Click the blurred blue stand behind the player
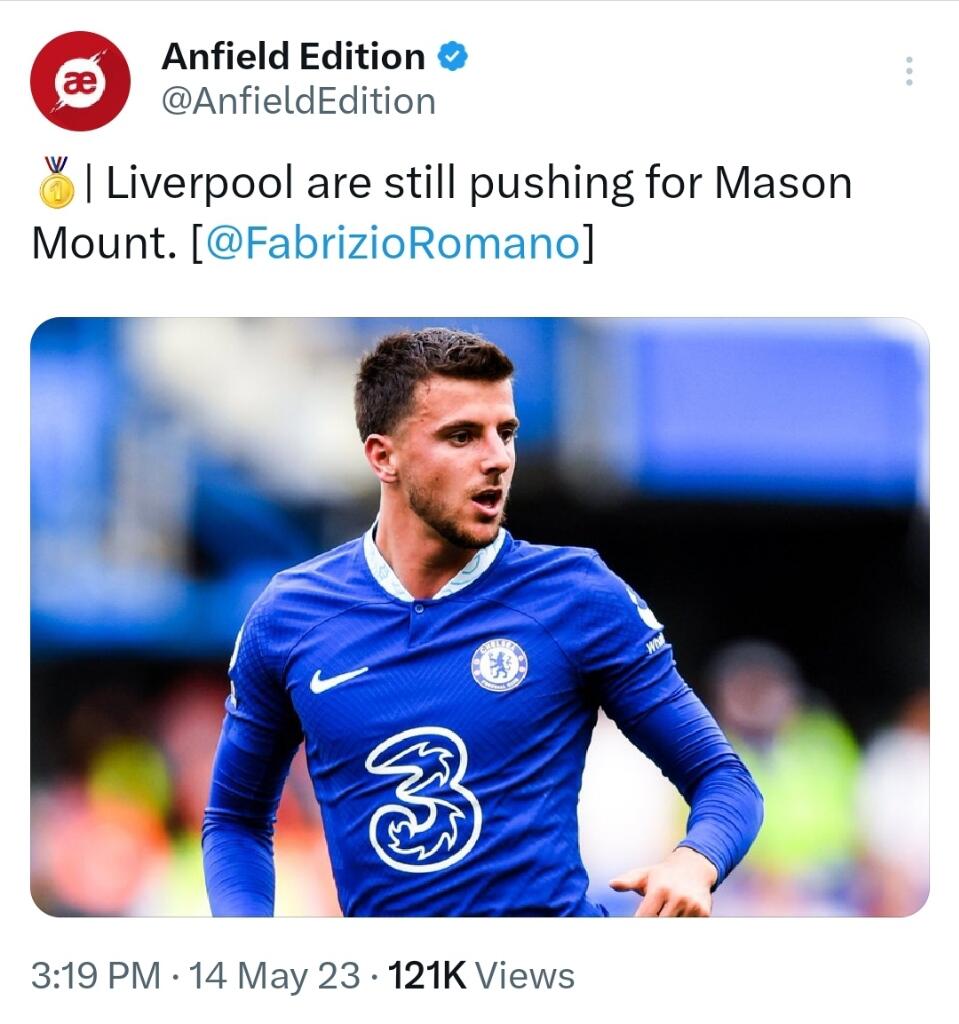This screenshot has width=959, height=1024. click(770, 410)
